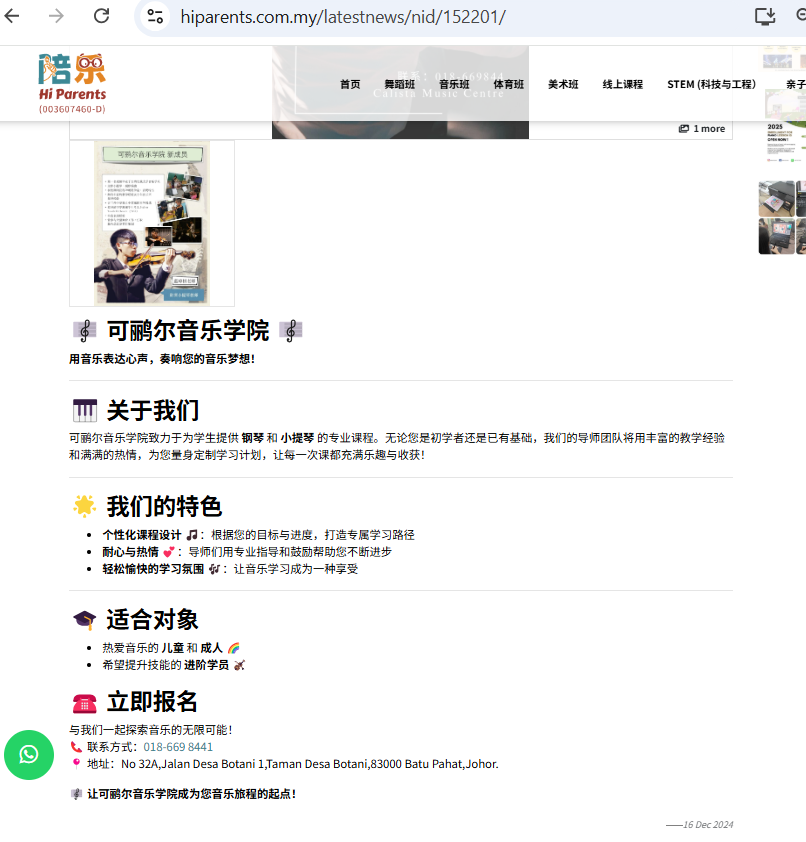Click the red phone handset icon near 联系方式
Viewport: 806px width, 842px height.
point(76,747)
